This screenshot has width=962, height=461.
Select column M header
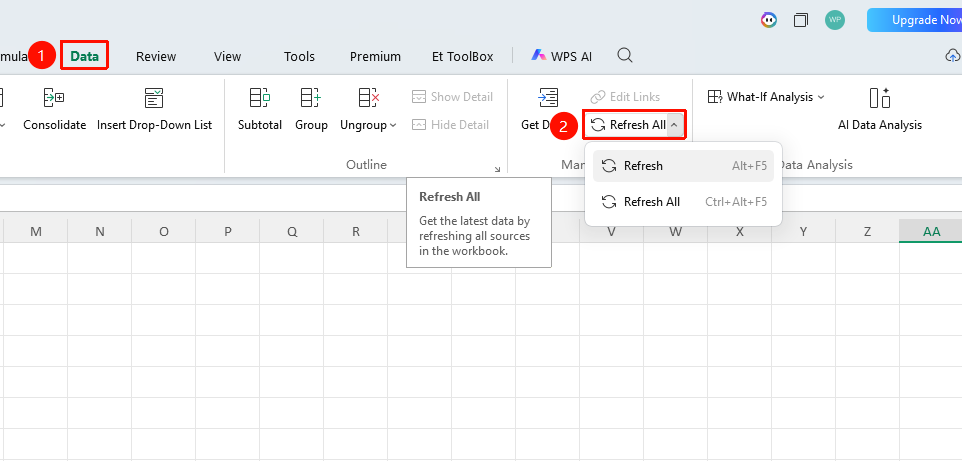point(36,231)
